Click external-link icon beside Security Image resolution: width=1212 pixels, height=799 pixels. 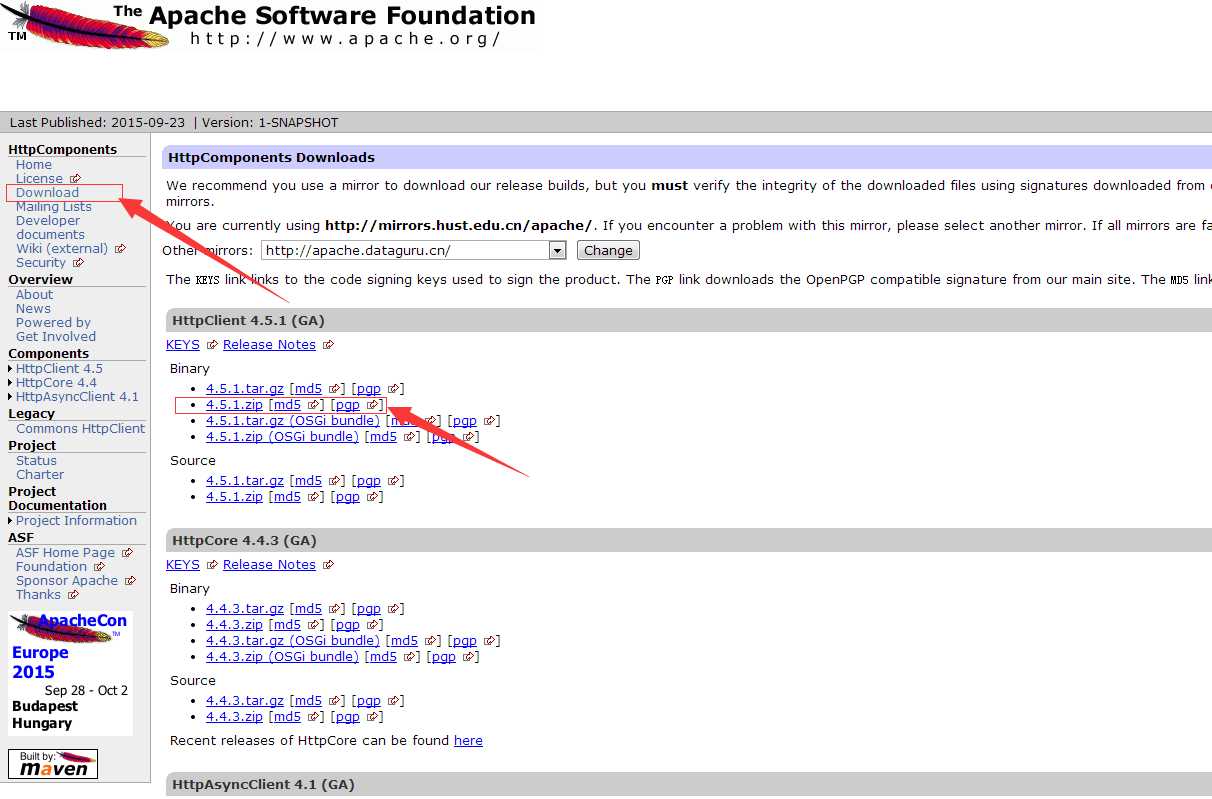79,263
